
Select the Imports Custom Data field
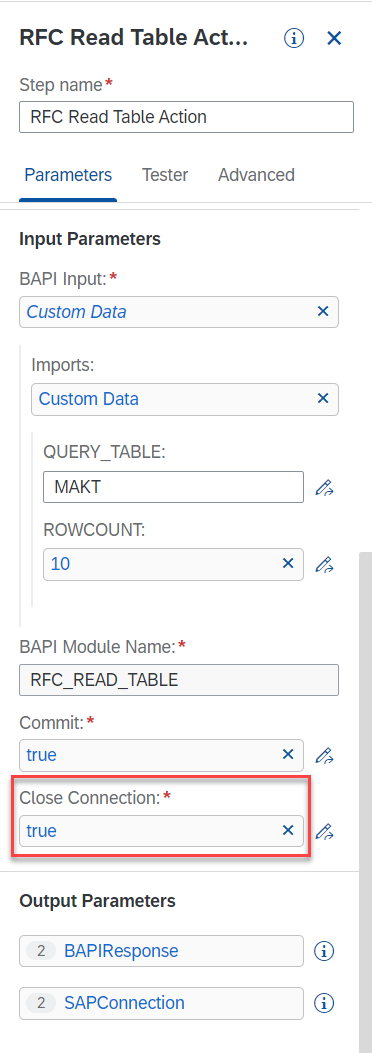click(x=185, y=399)
